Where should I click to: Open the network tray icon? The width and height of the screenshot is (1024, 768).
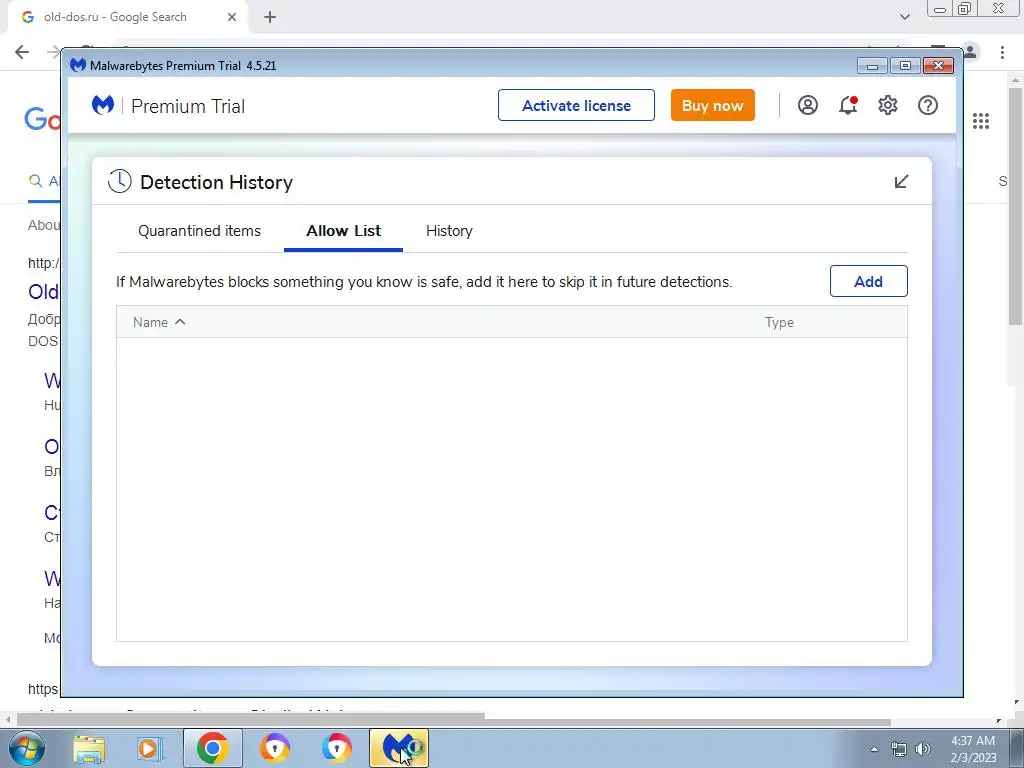[x=899, y=749]
